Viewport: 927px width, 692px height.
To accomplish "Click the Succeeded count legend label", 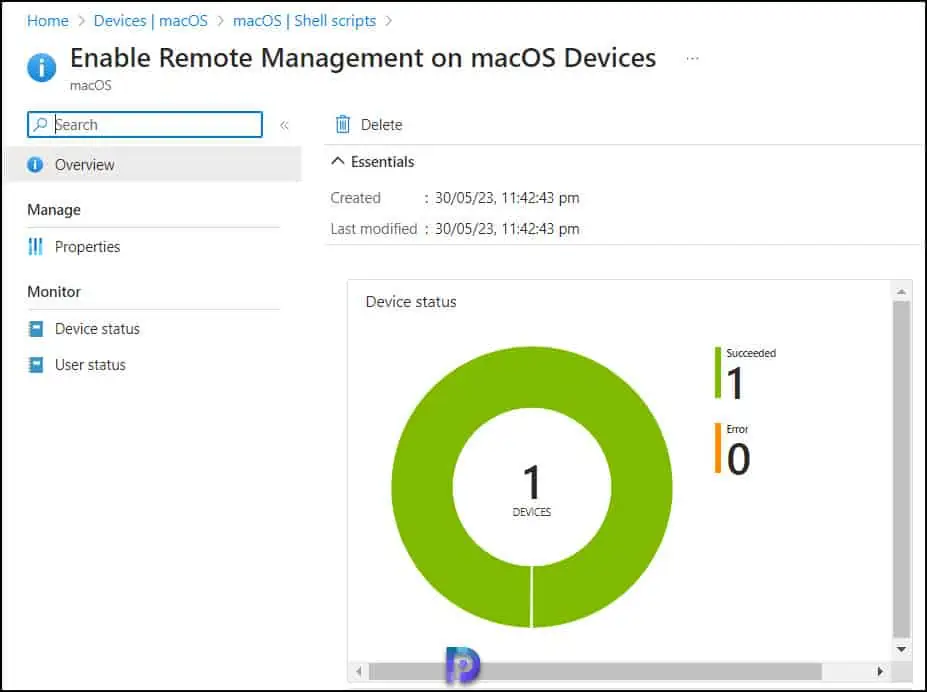I will point(751,353).
